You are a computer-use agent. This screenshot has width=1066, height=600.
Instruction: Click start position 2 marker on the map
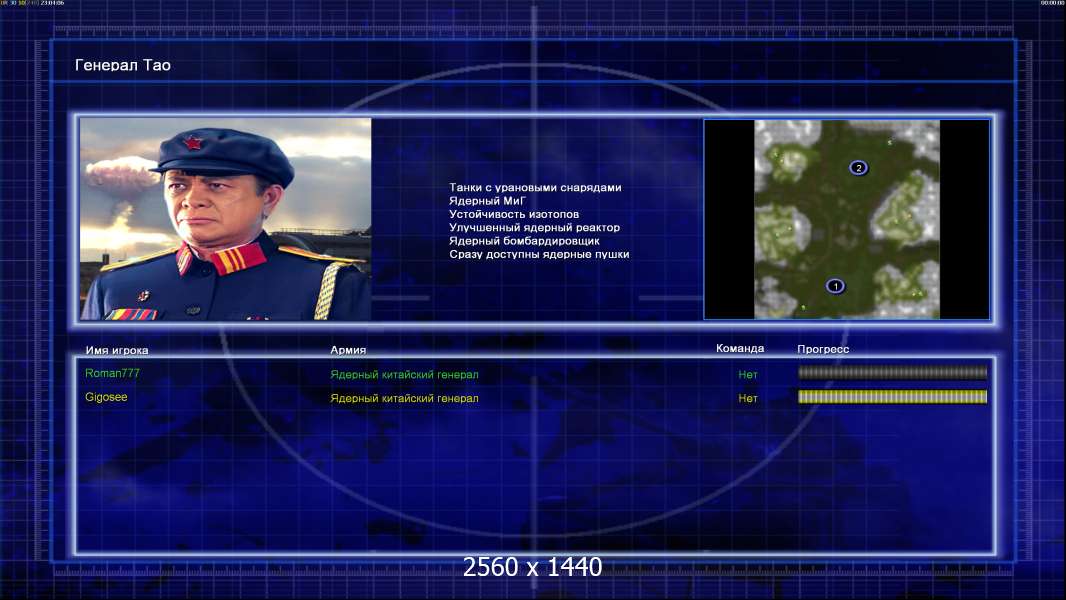point(858,168)
